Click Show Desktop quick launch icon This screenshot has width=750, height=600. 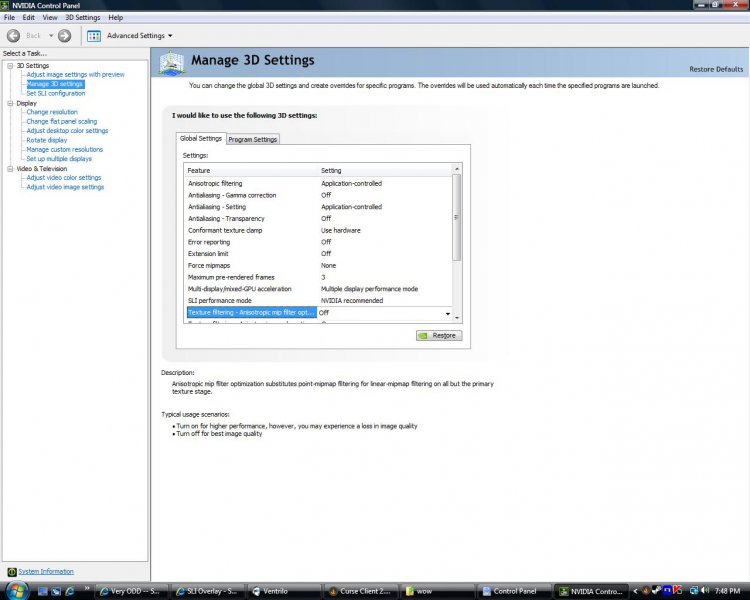43,591
